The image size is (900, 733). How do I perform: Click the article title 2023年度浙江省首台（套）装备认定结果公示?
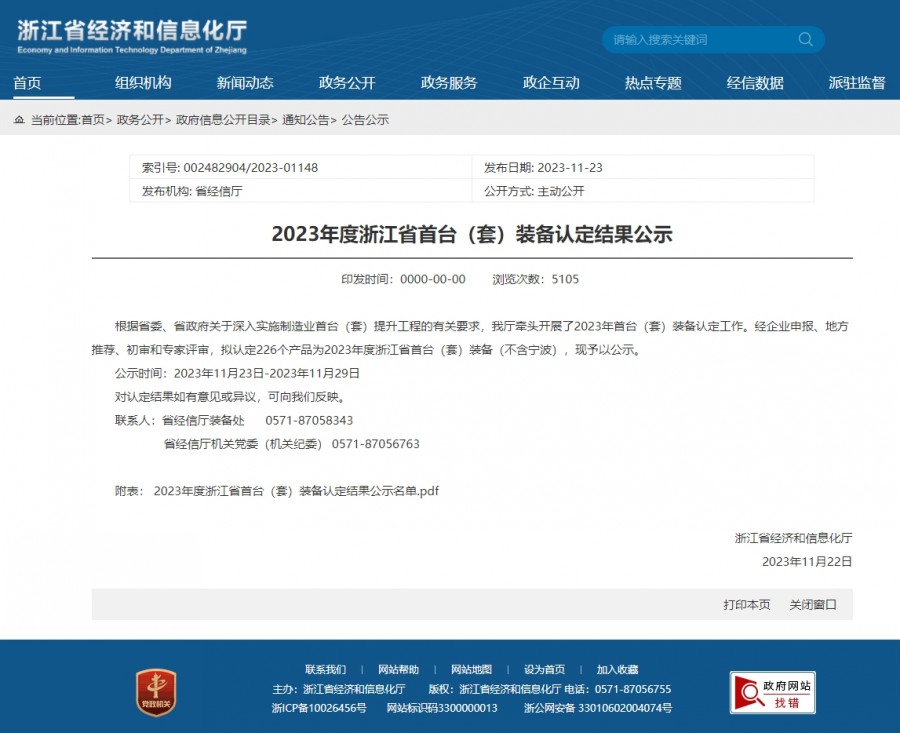tap(472, 234)
